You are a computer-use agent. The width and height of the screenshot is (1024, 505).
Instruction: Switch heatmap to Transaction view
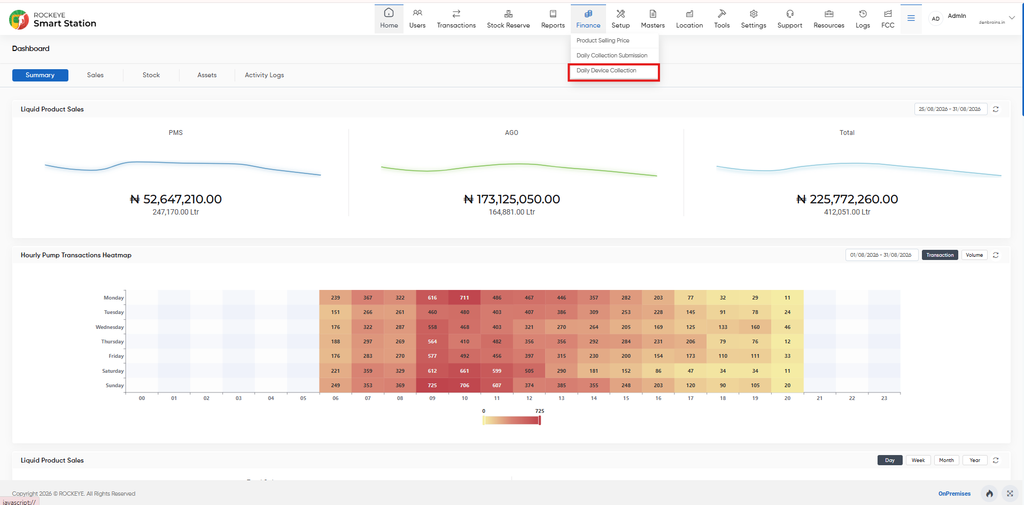(940, 255)
